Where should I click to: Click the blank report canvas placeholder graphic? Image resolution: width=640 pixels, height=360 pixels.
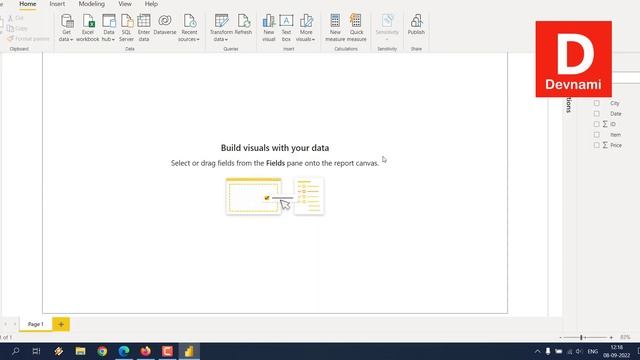coord(275,196)
